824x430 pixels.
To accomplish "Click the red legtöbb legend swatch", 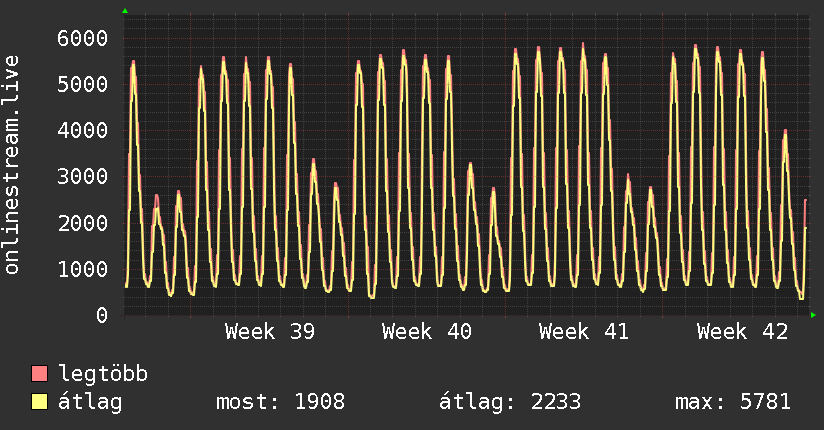I will [x=40, y=375].
